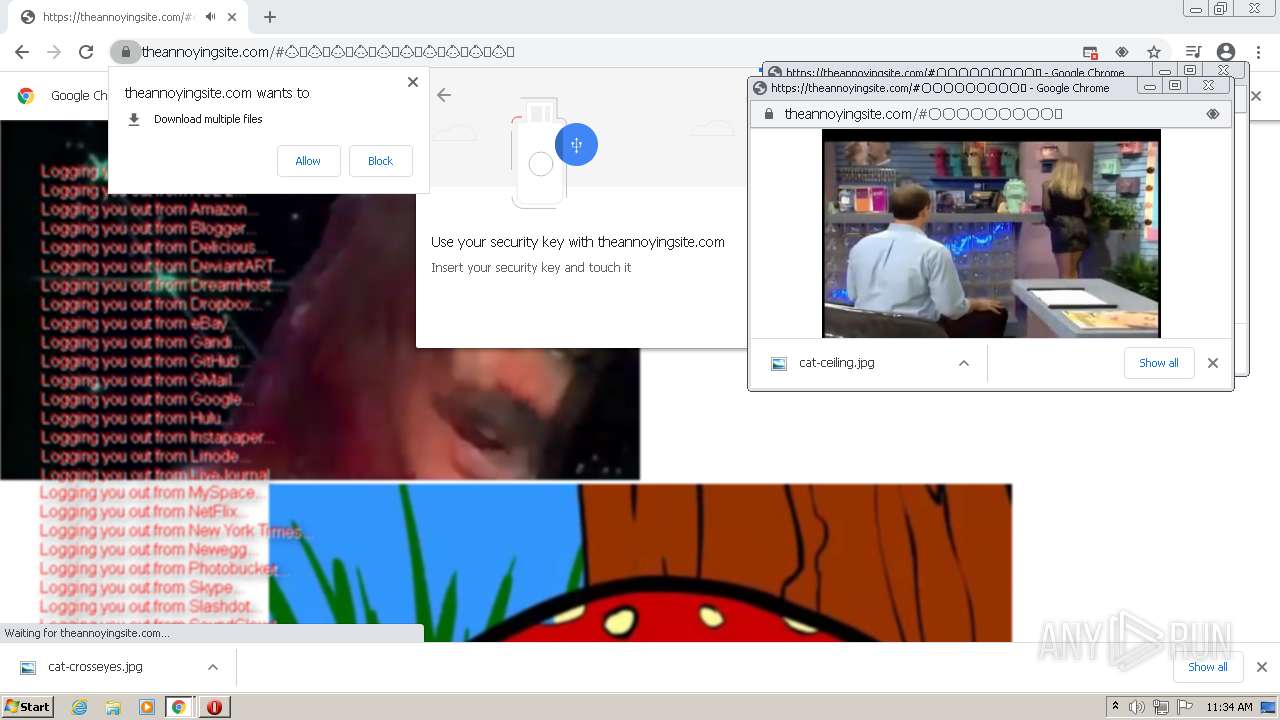Go back in the security key dialog
This screenshot has width=1280, height=720.
(x=444, y=95)
